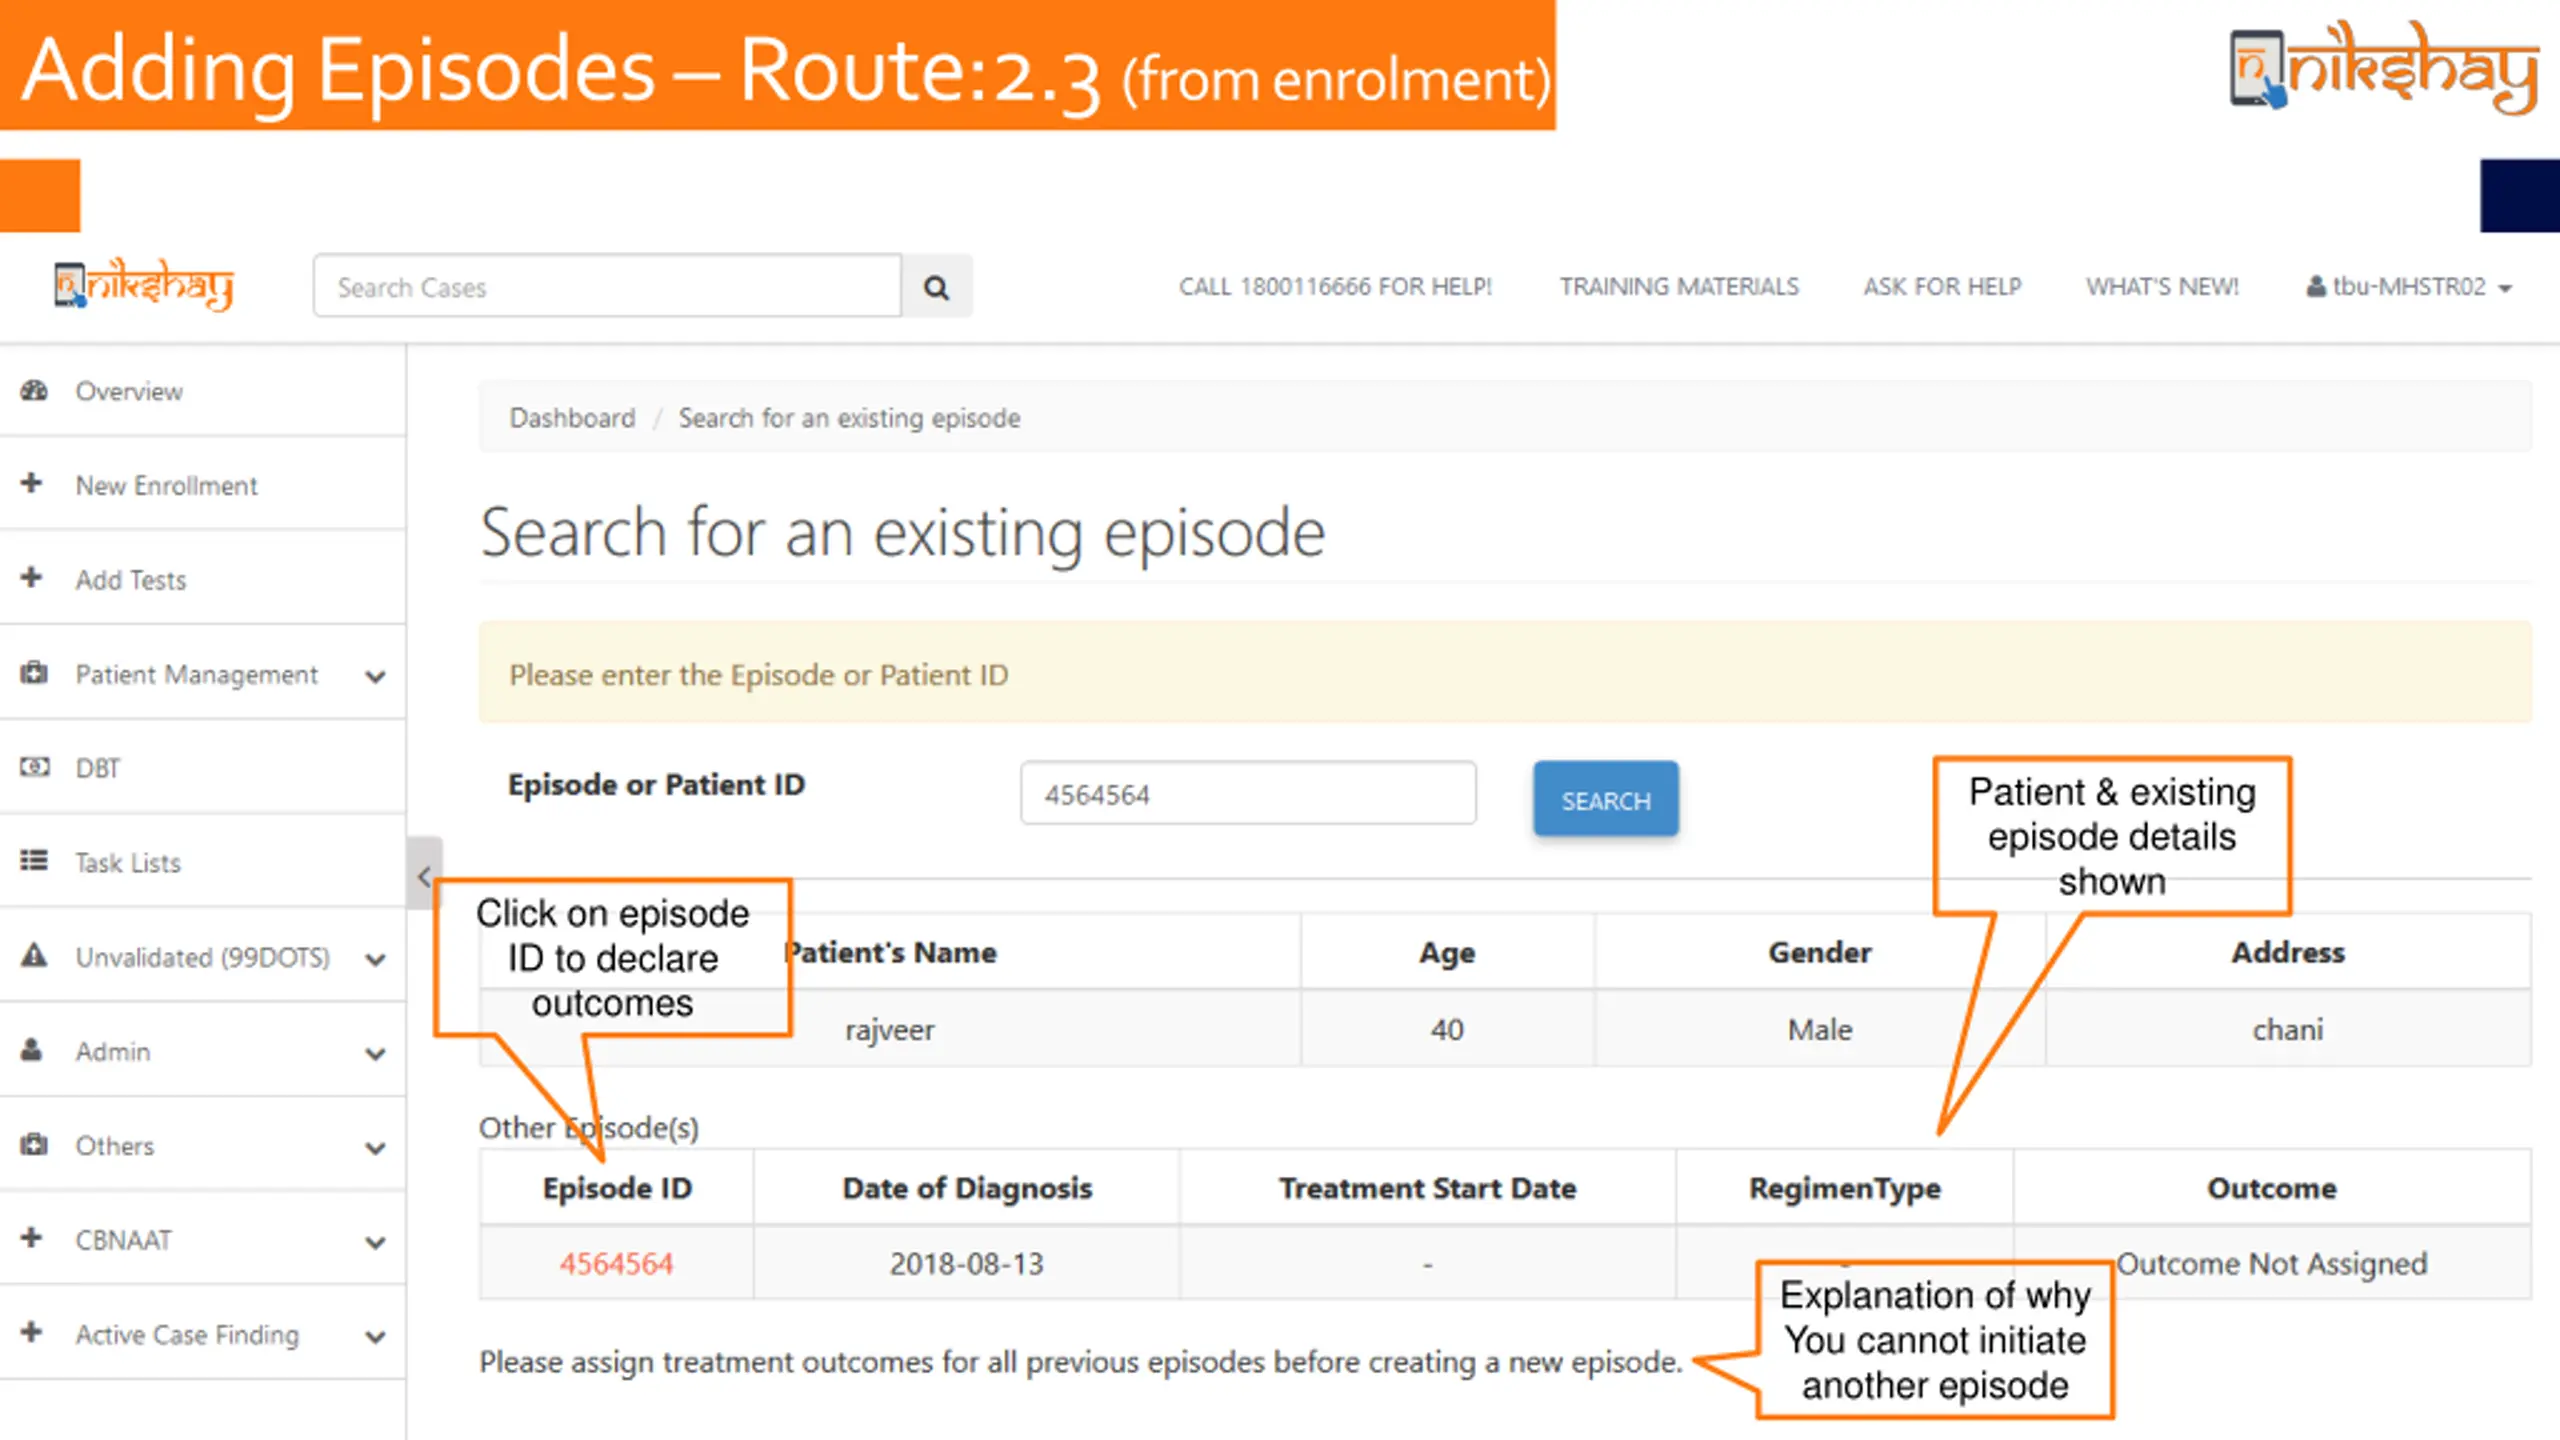Click the 'Please enter the Episode or Patient ID' notice
This screenshot has height=1440, width=2560.
coord(1505,673)
